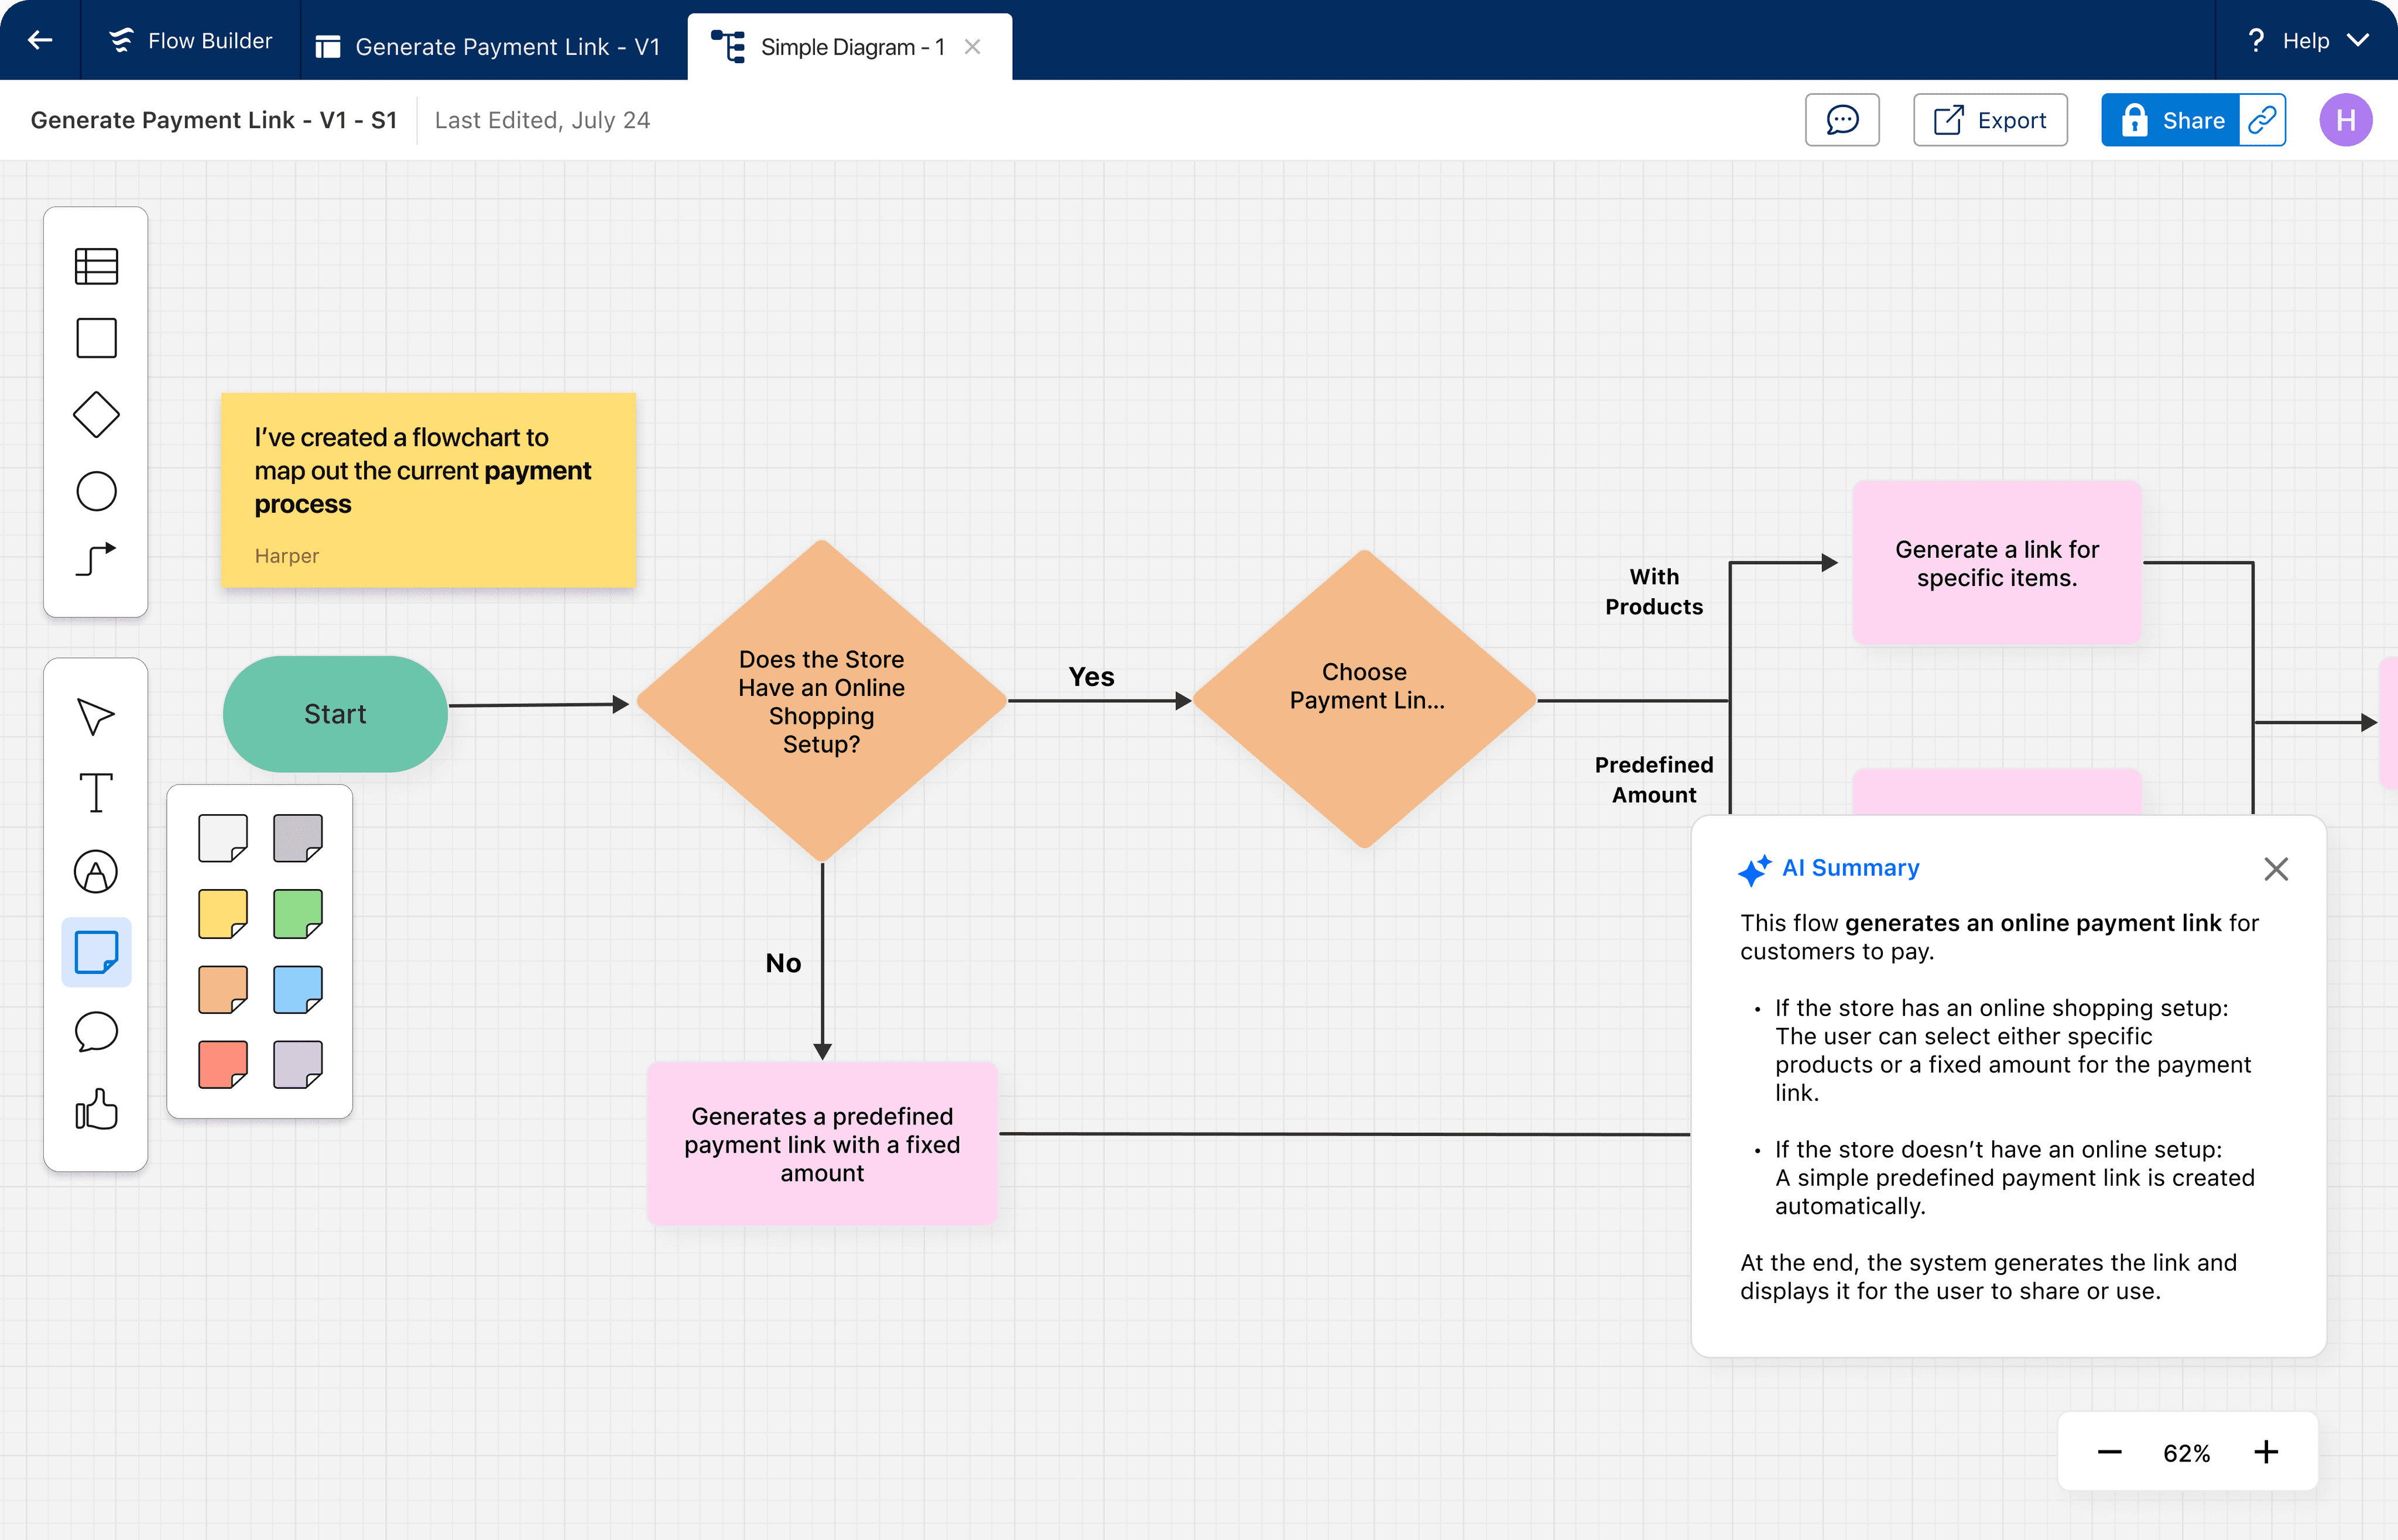This screenshot has height=1540, width=2398.
Task: Close the AI Summary panel
Action: click(x=2275, y=869)
